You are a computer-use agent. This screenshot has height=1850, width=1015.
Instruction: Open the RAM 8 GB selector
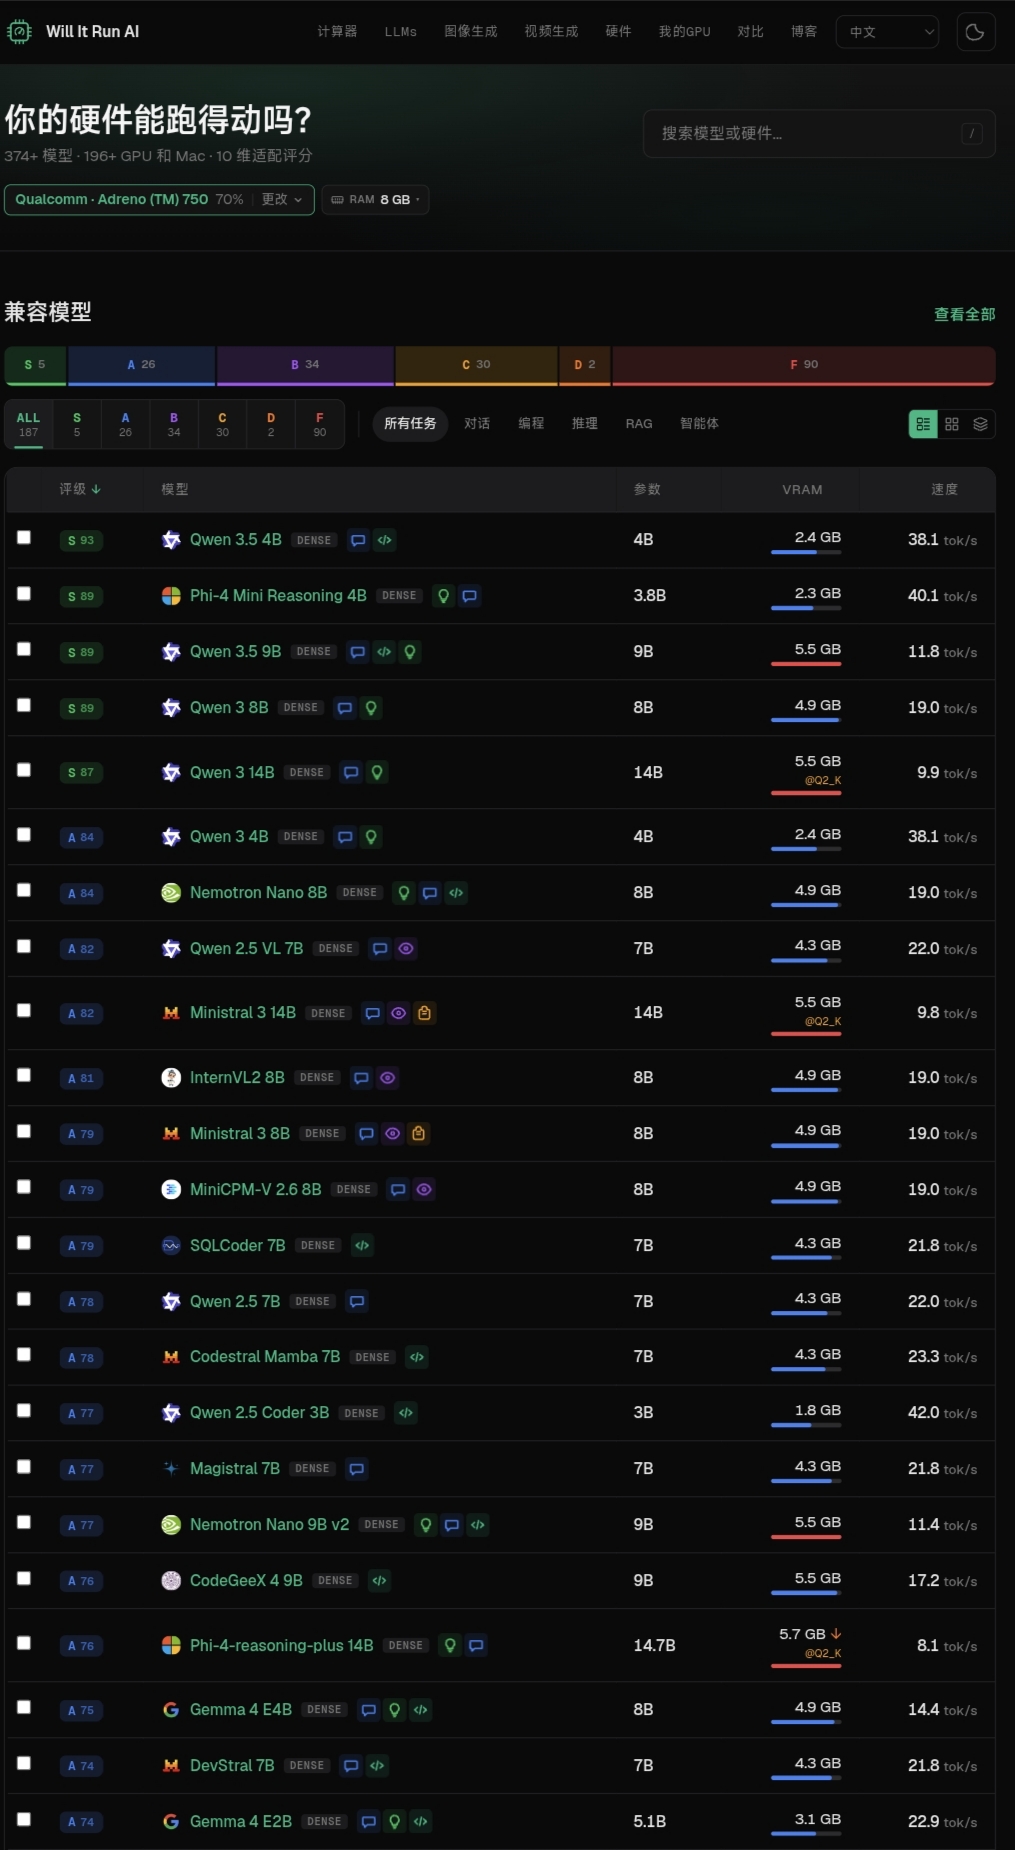[375, 199]
